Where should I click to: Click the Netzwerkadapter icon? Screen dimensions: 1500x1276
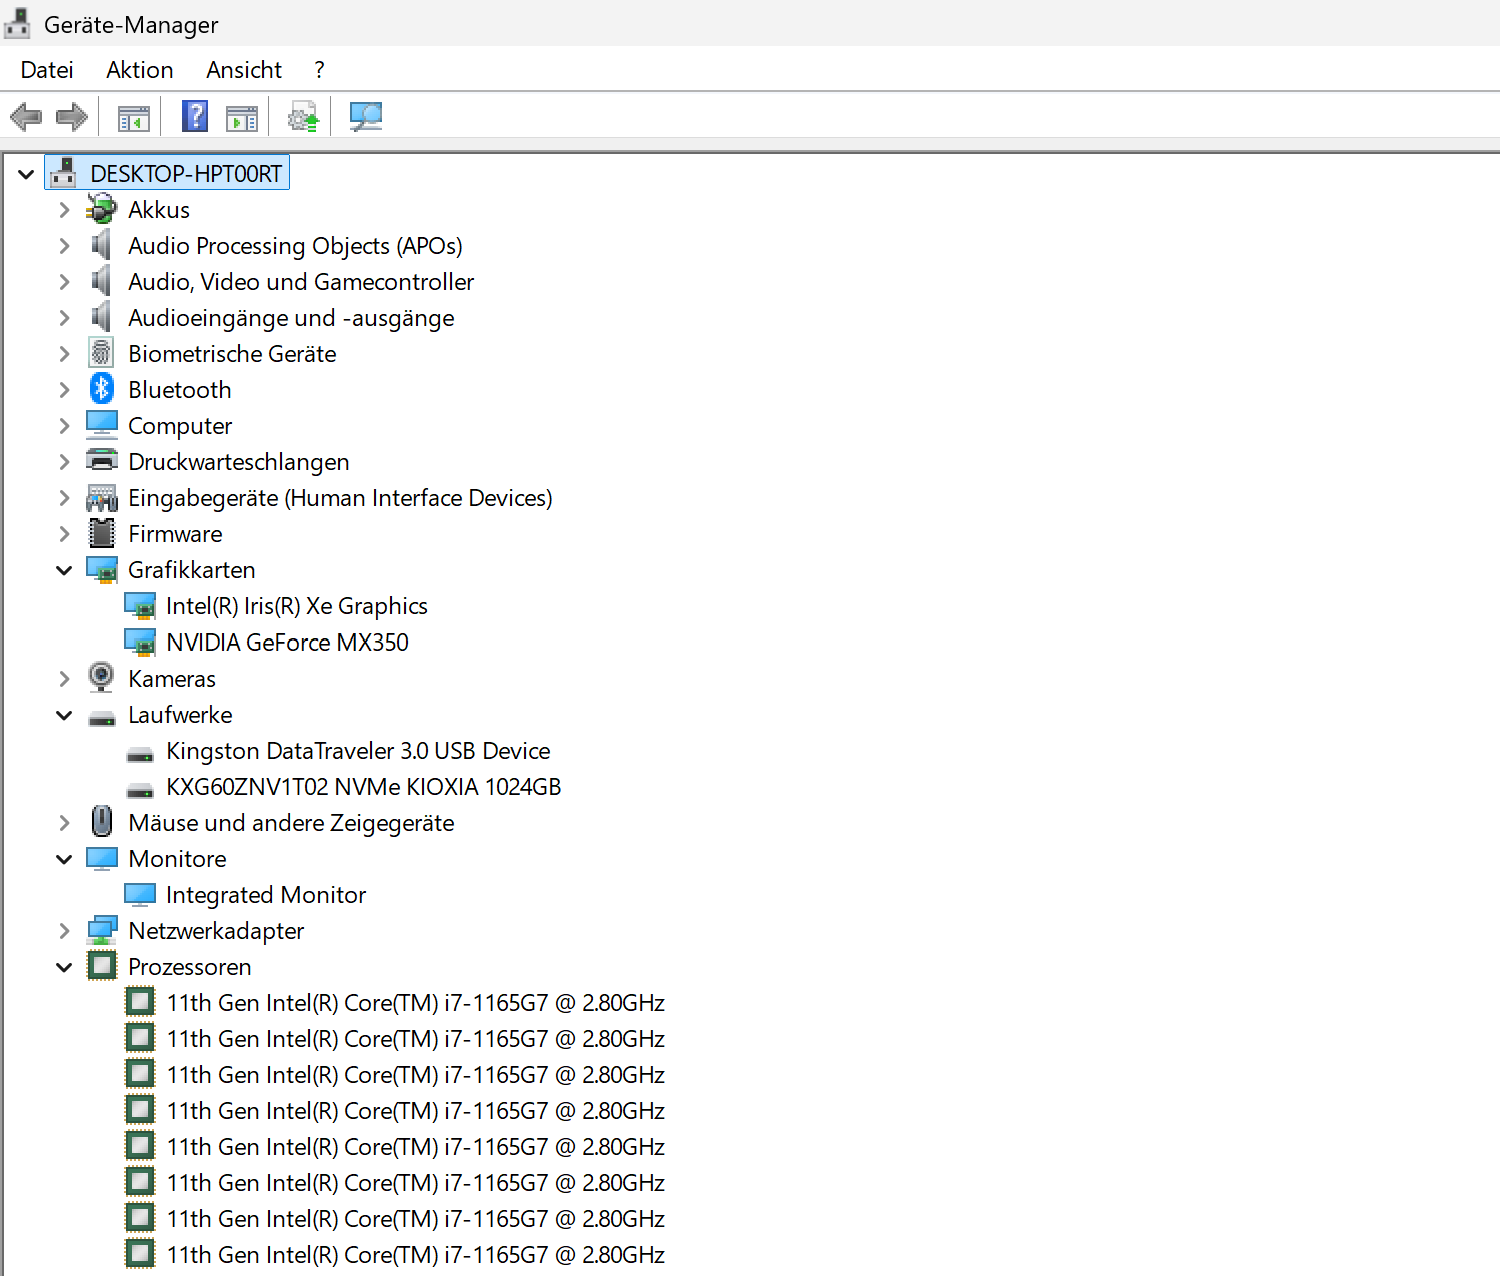pyautogui.click(x=102, y=930)
